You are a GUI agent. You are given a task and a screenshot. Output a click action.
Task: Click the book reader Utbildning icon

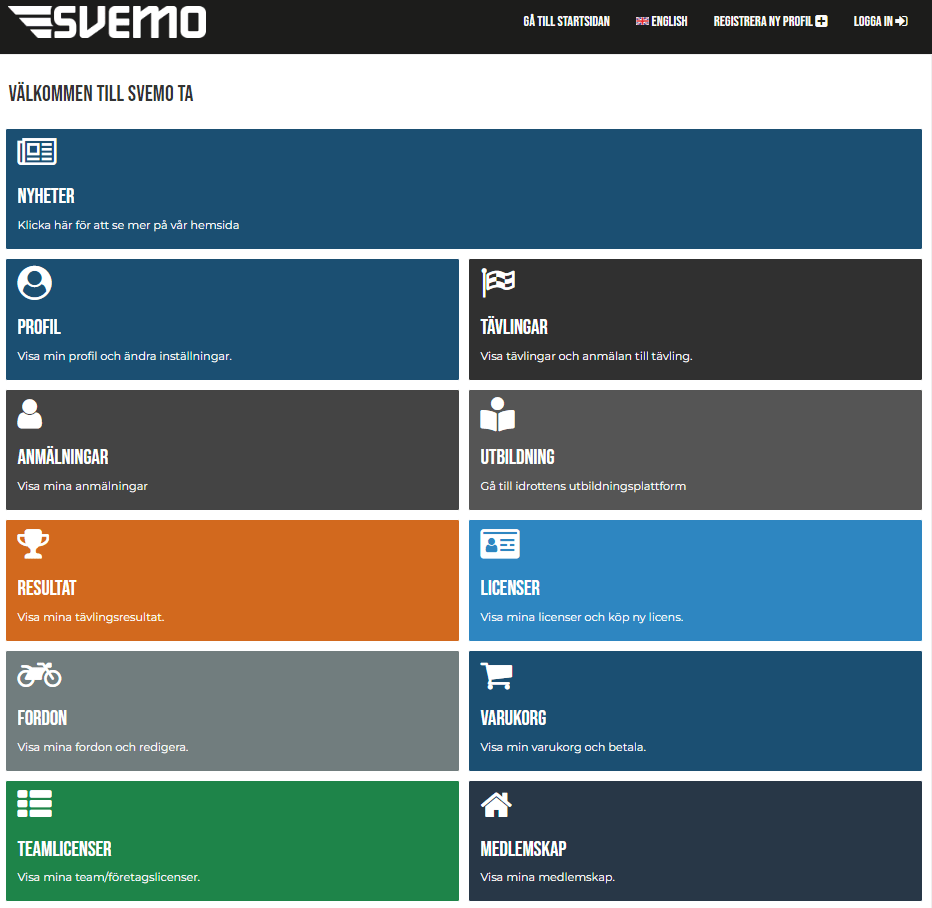point(498,414)
